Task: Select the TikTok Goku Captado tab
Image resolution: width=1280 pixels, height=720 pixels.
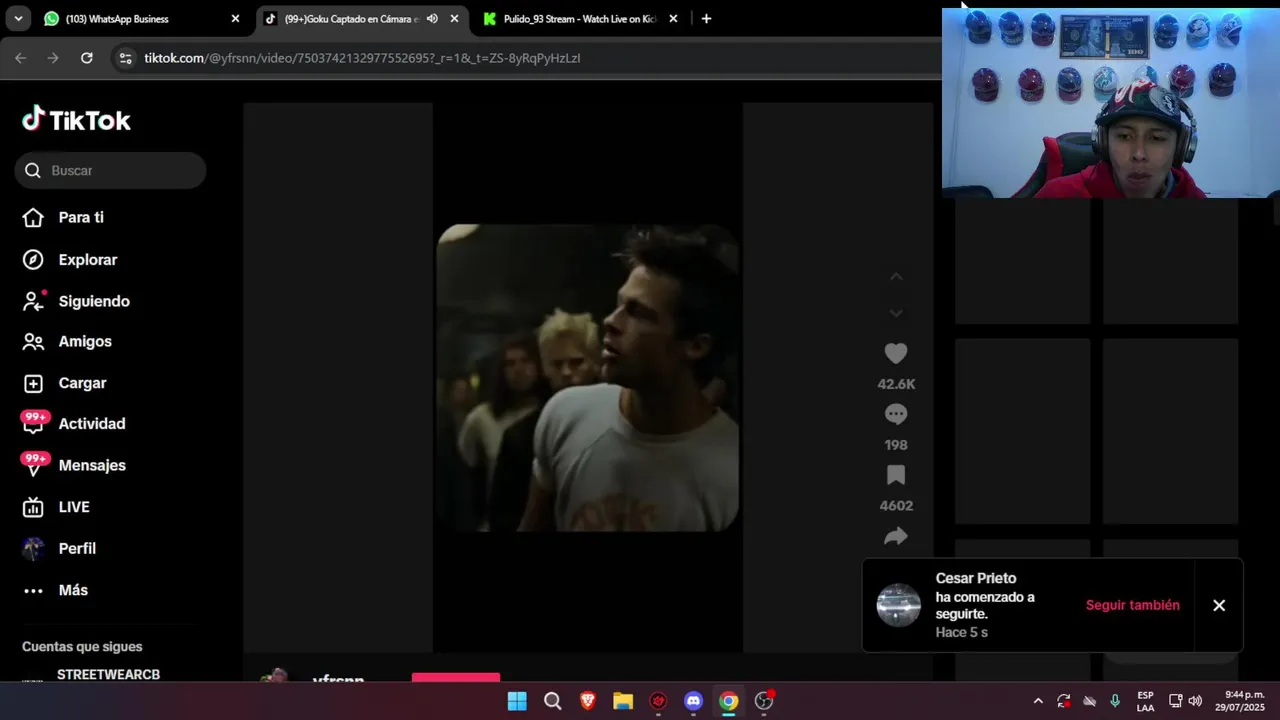Action: tap(350, 19)
